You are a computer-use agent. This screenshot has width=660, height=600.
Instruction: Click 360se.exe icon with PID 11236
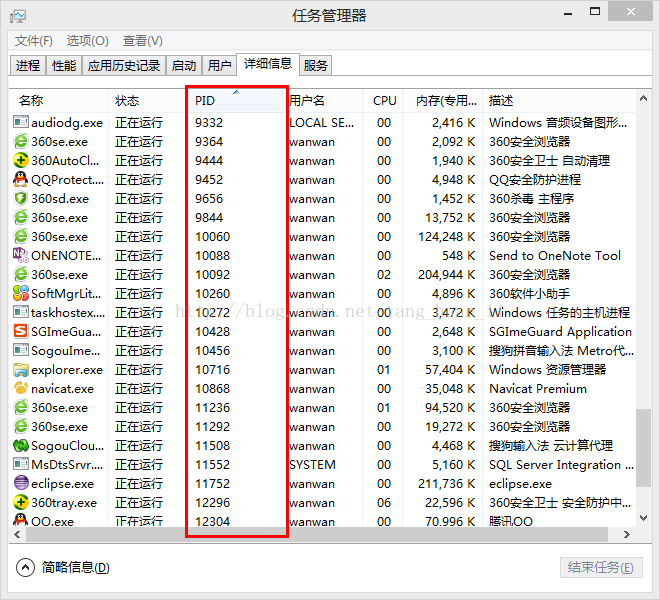click(21, 407)
